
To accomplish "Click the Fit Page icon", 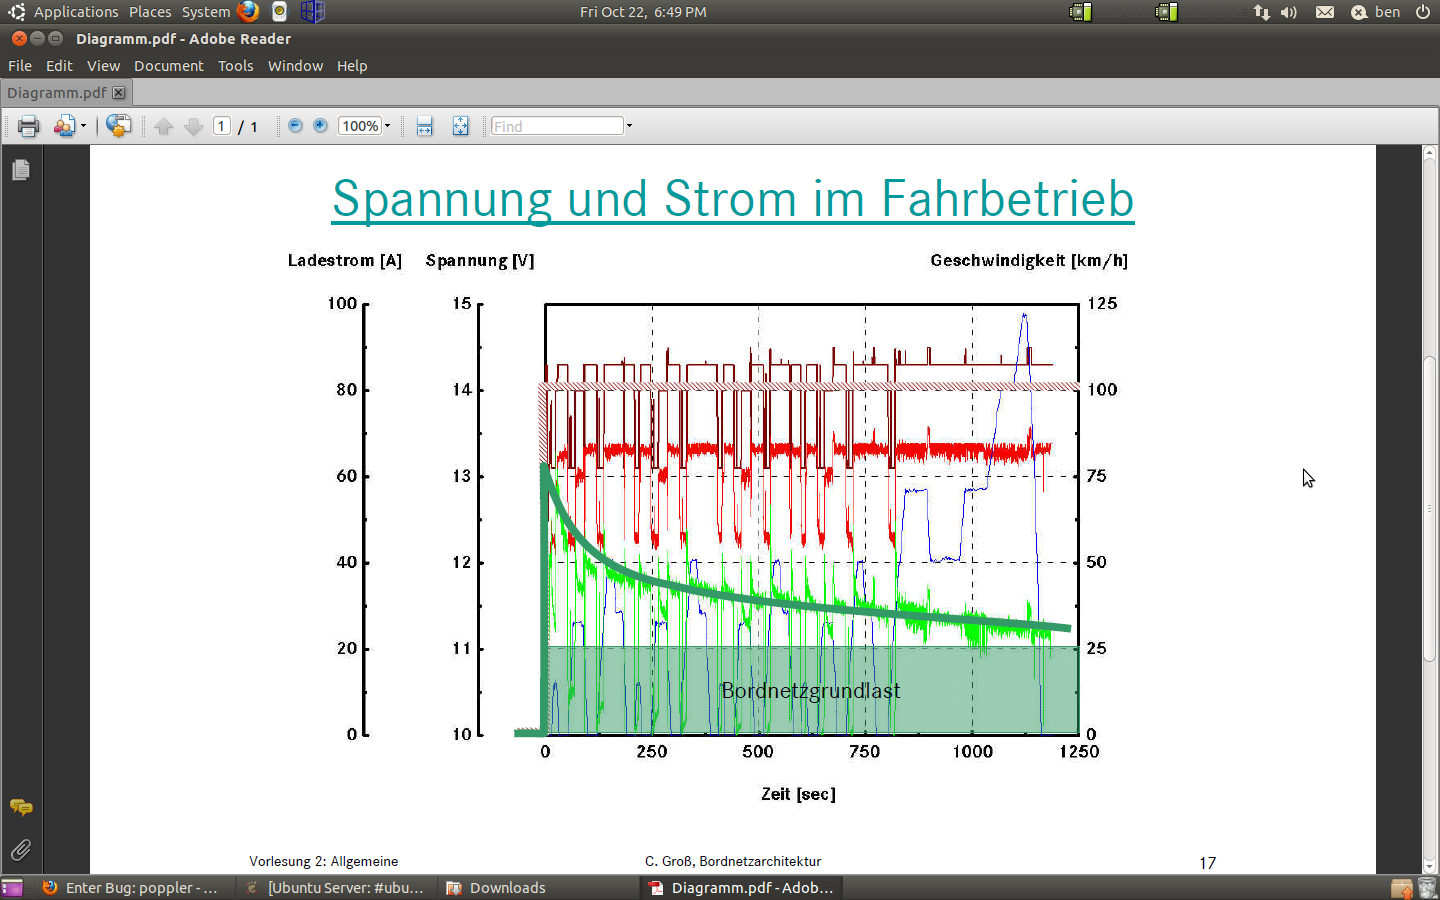I will click(x=460, y=126).
